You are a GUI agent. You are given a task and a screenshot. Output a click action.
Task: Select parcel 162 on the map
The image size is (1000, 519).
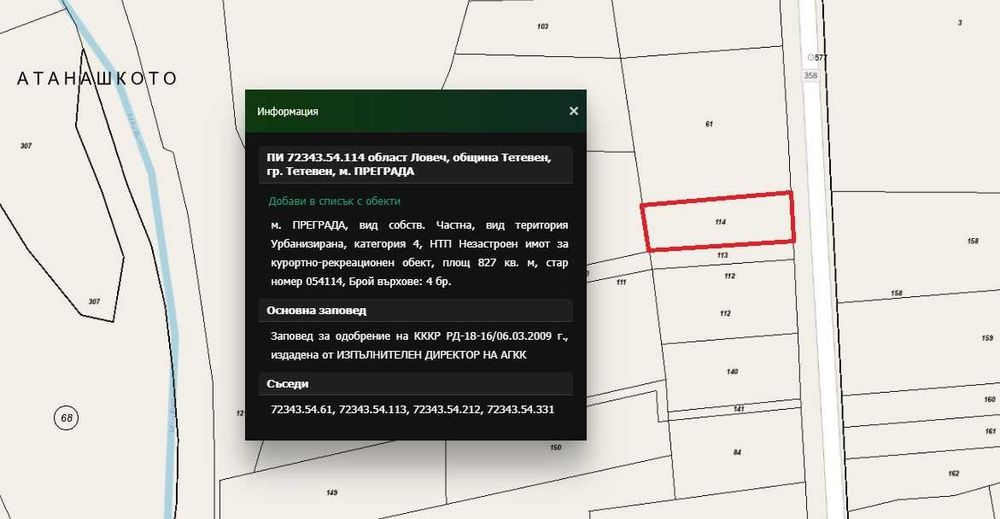click(x=953, y=474)
